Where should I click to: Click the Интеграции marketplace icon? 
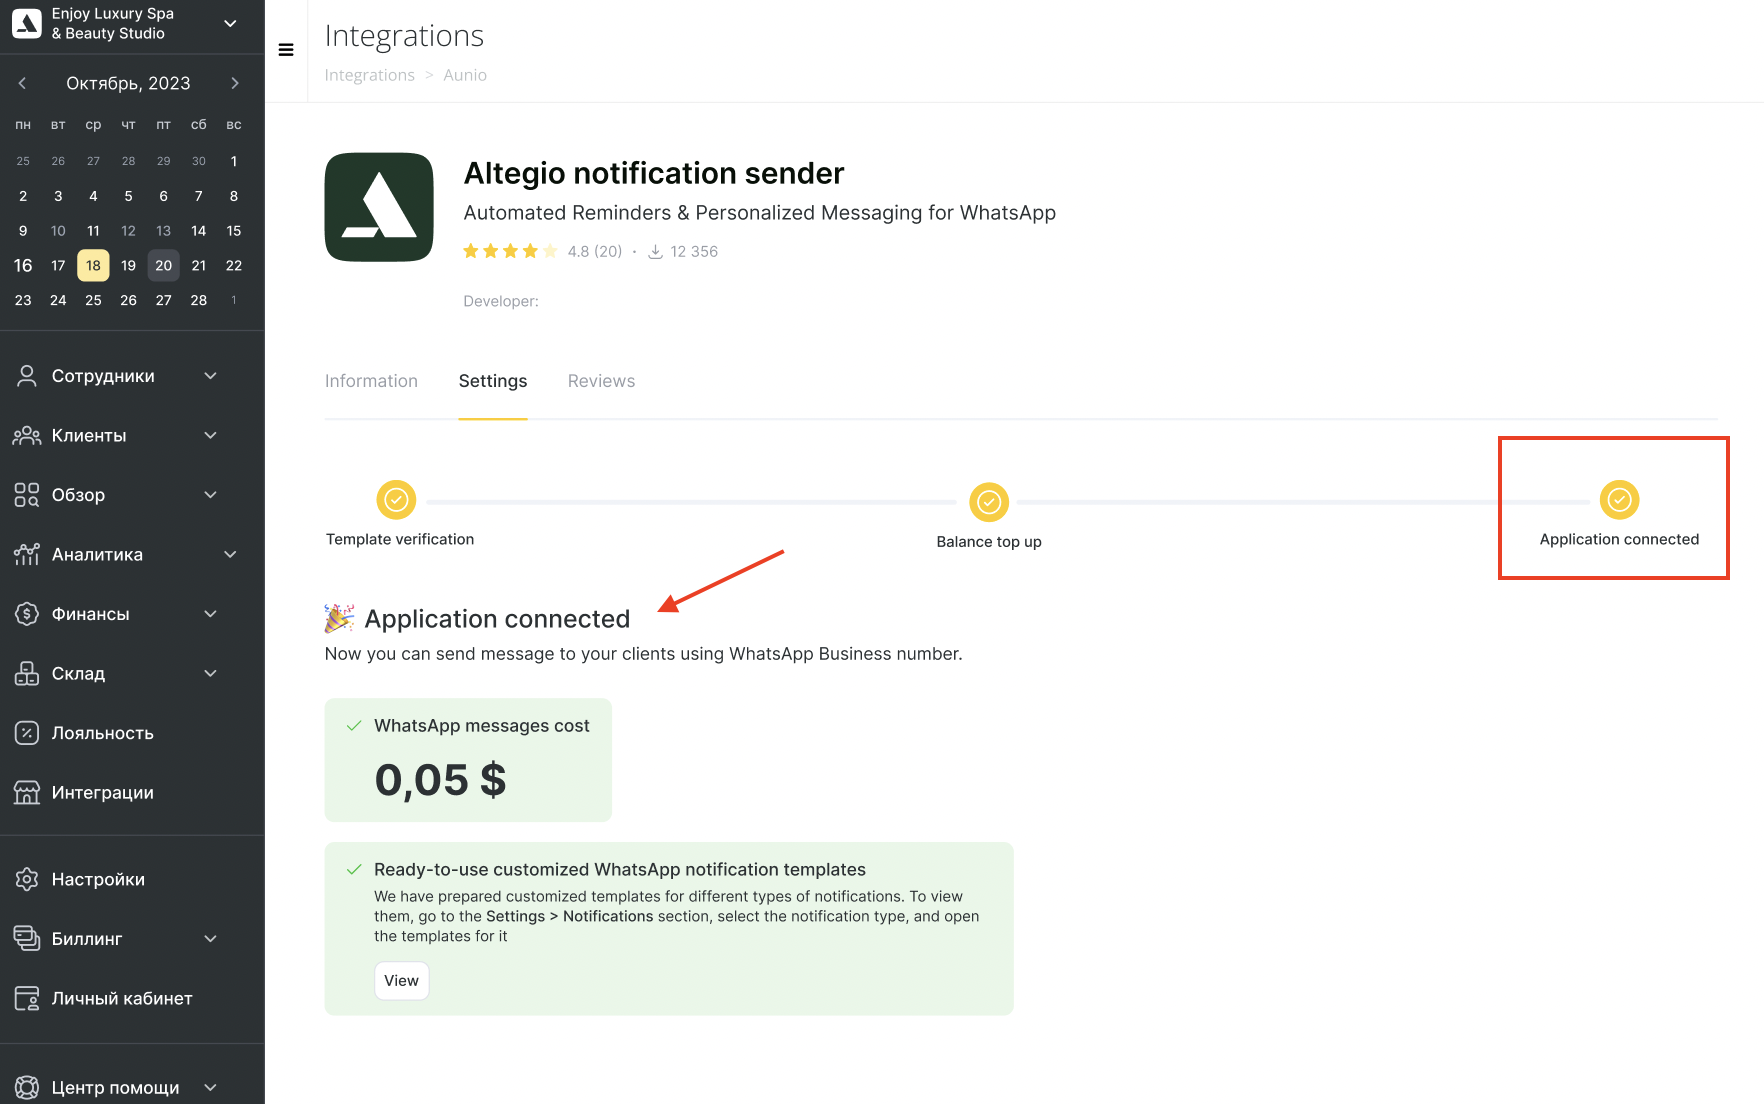pos(27,793)
